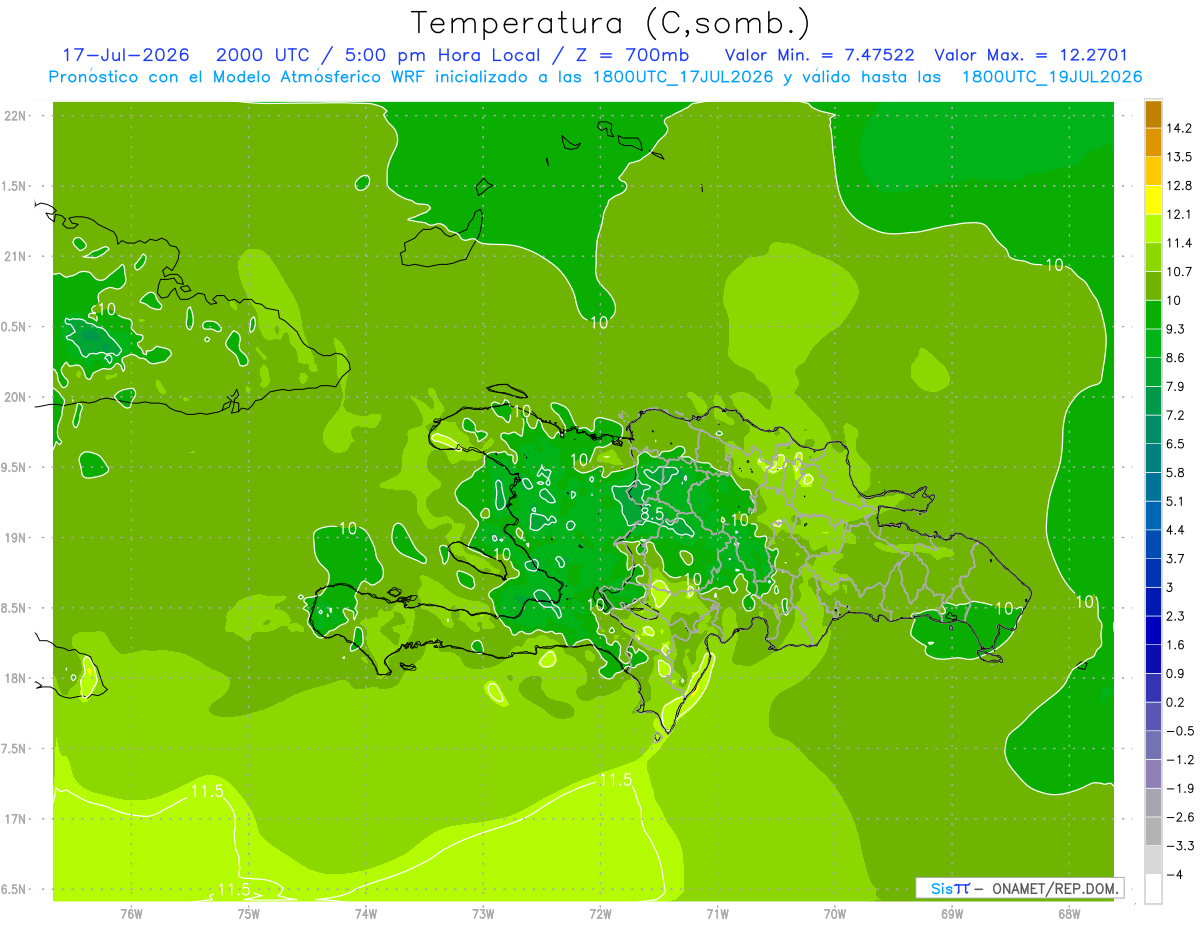Click the "76W" longitude axis label
Image resolution: width=1200 pixels, height=927 pixels.
click(131, 913)
